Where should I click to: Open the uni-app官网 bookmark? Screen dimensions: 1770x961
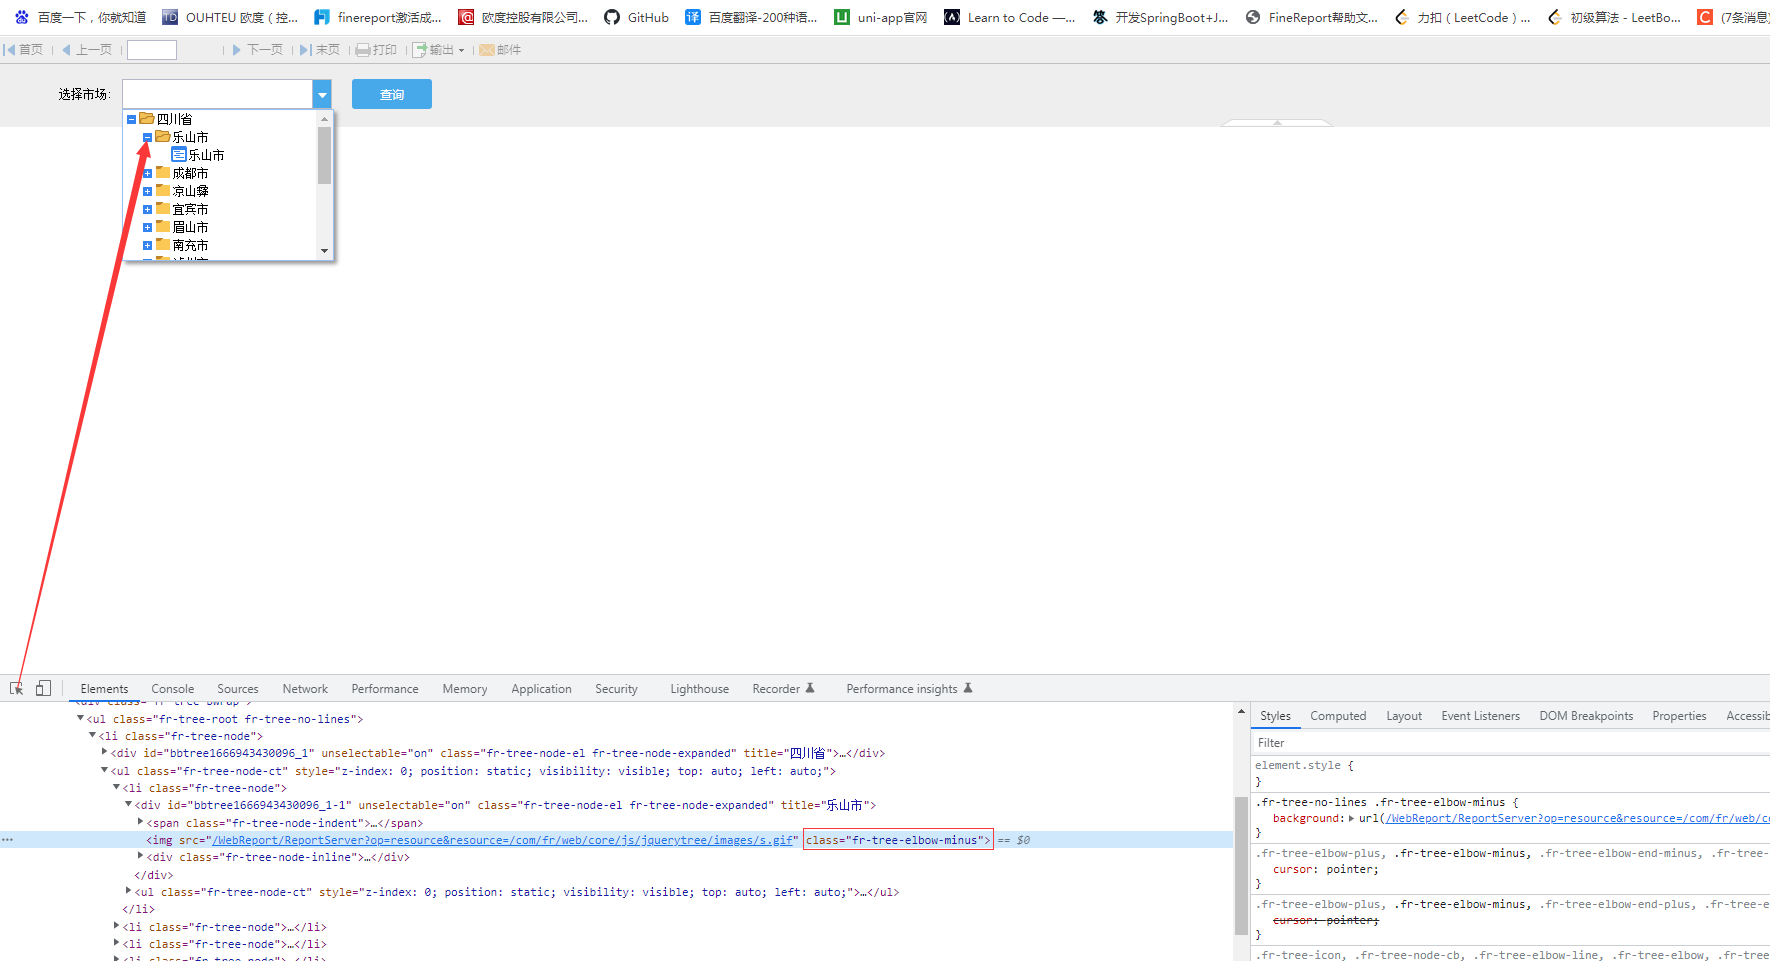point(881,17)
